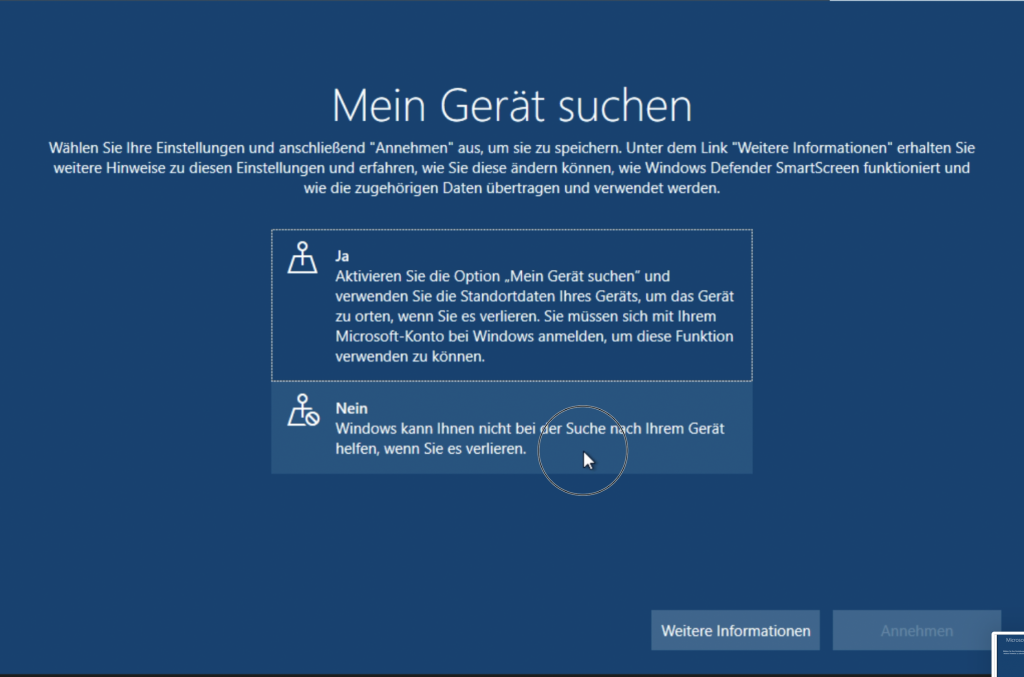Click the bold "Nein" label
Screen dimensions: 1024x677
click(x=351, y=409)
